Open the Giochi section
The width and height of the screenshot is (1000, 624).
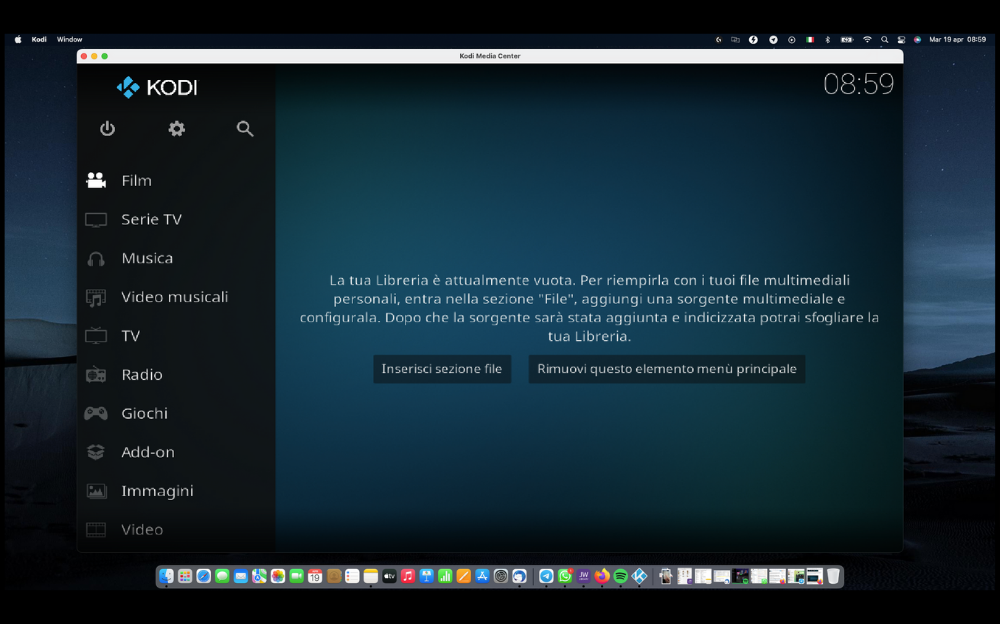[x=145, y=413]
